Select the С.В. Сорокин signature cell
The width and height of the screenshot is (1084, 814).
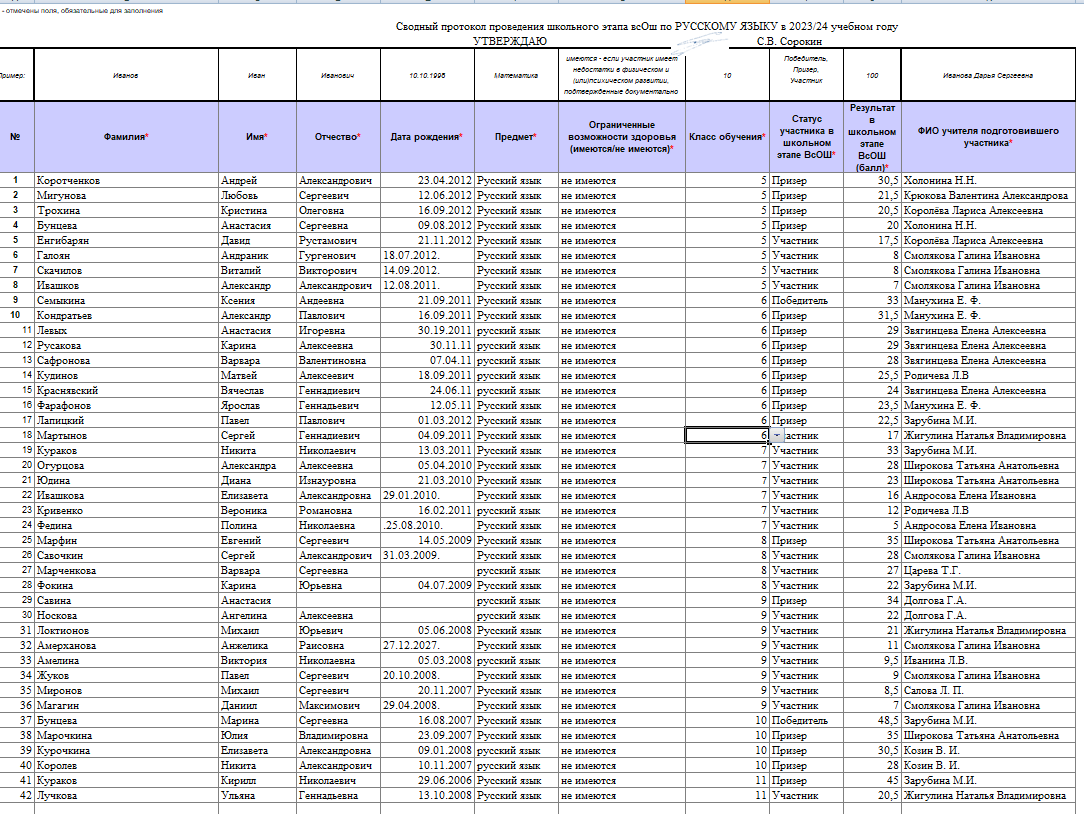tap(789, 41)
